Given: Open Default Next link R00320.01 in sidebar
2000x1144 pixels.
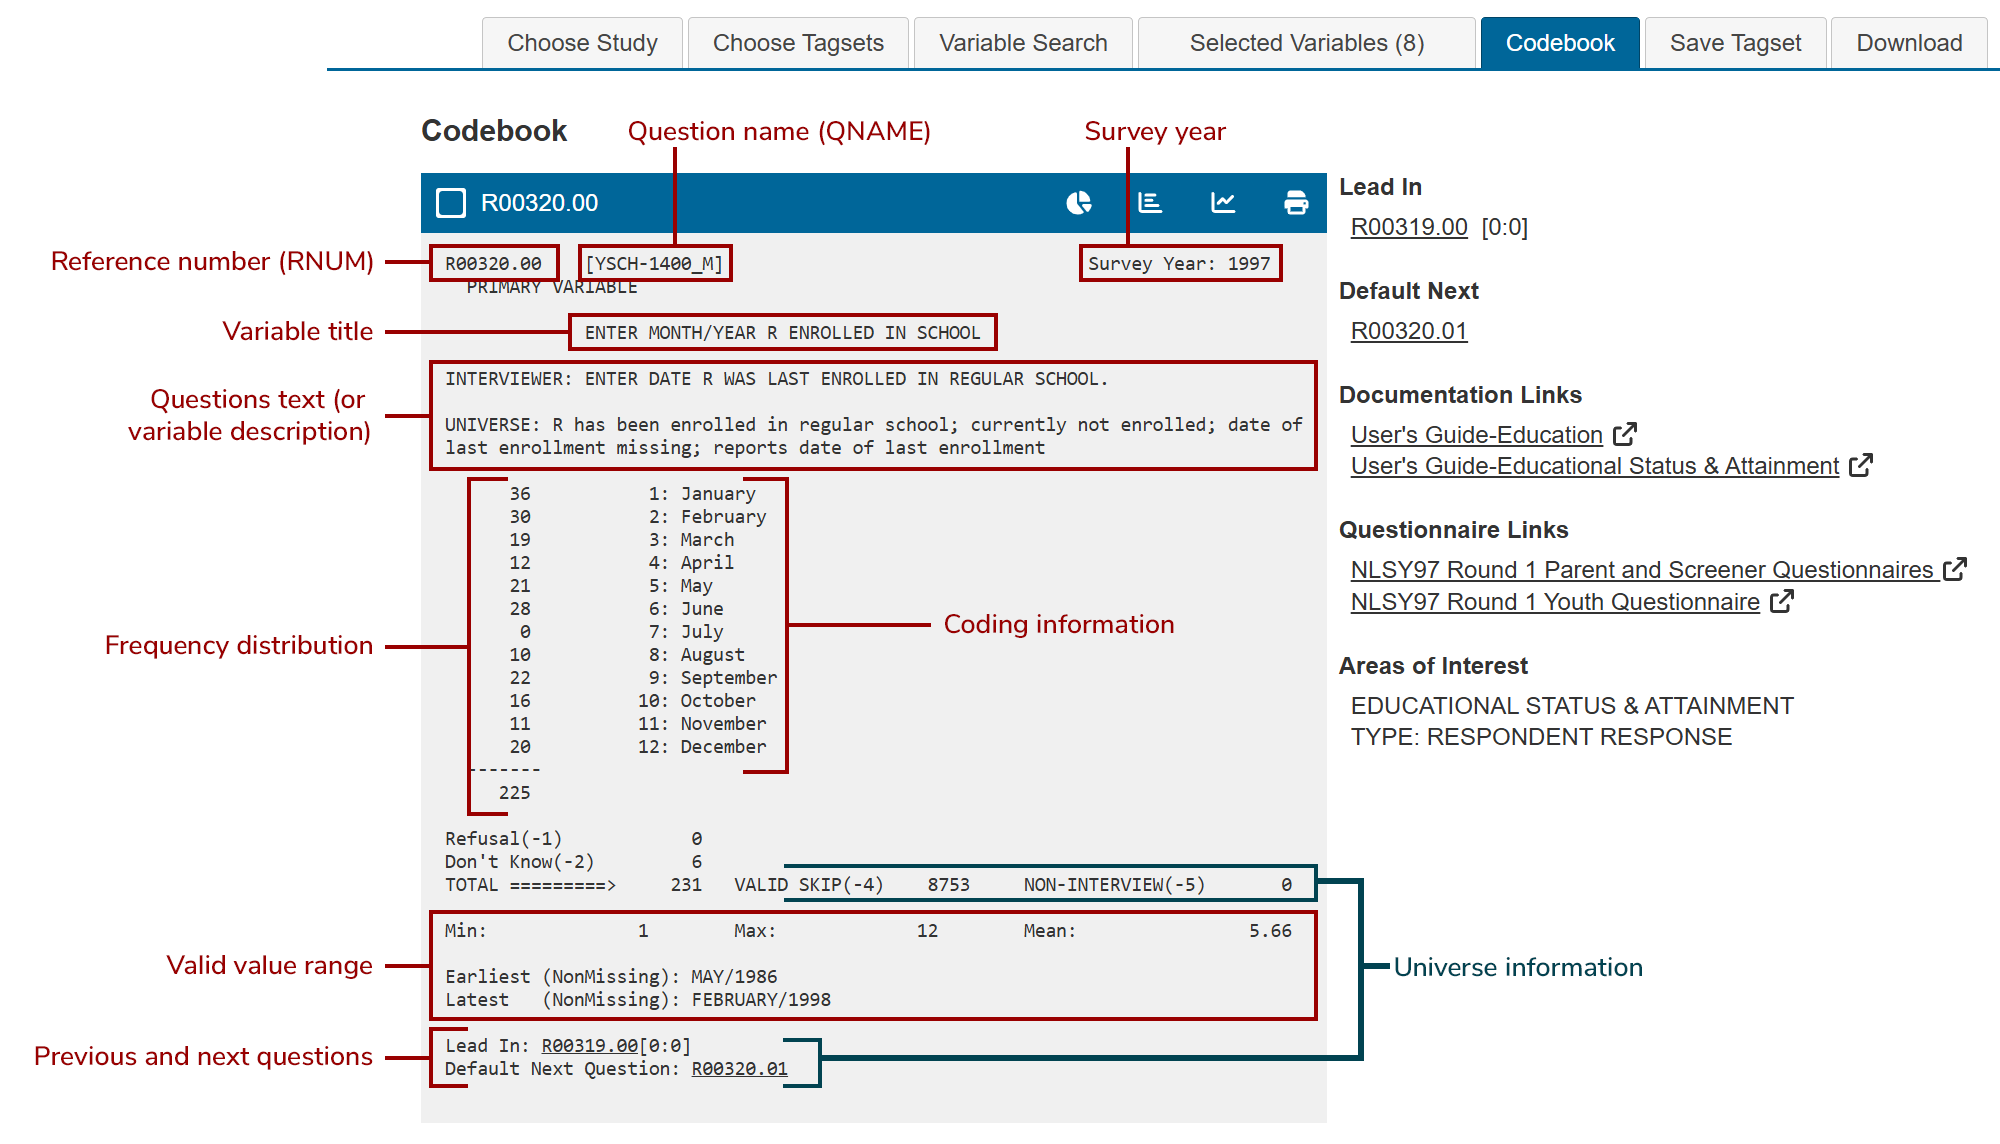Looking at the screenshot, I should (1408, 331).
